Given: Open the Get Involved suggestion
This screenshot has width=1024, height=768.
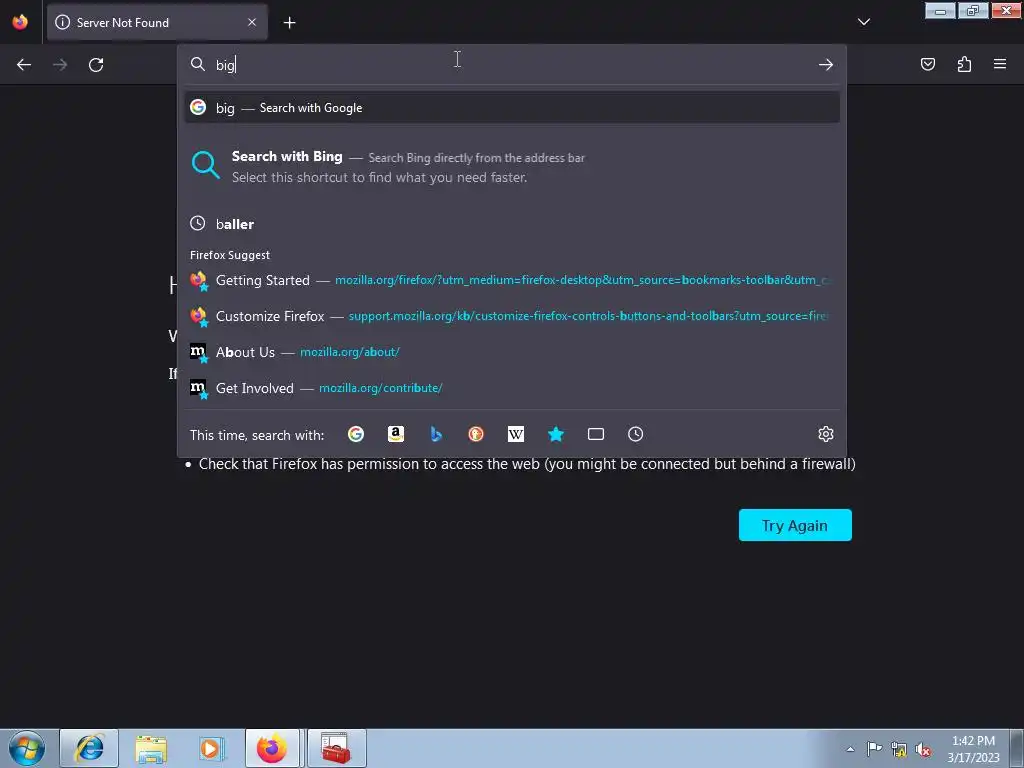Looking at the screenshot, I should (512, 388).
